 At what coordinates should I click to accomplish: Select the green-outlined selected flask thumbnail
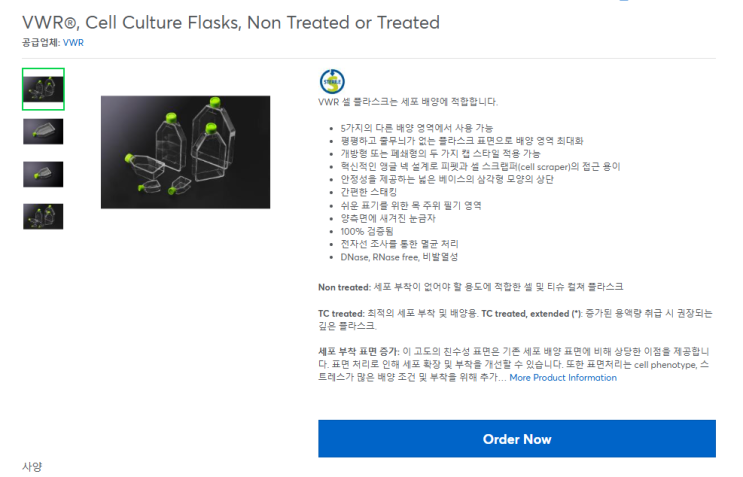click(43, 89)
